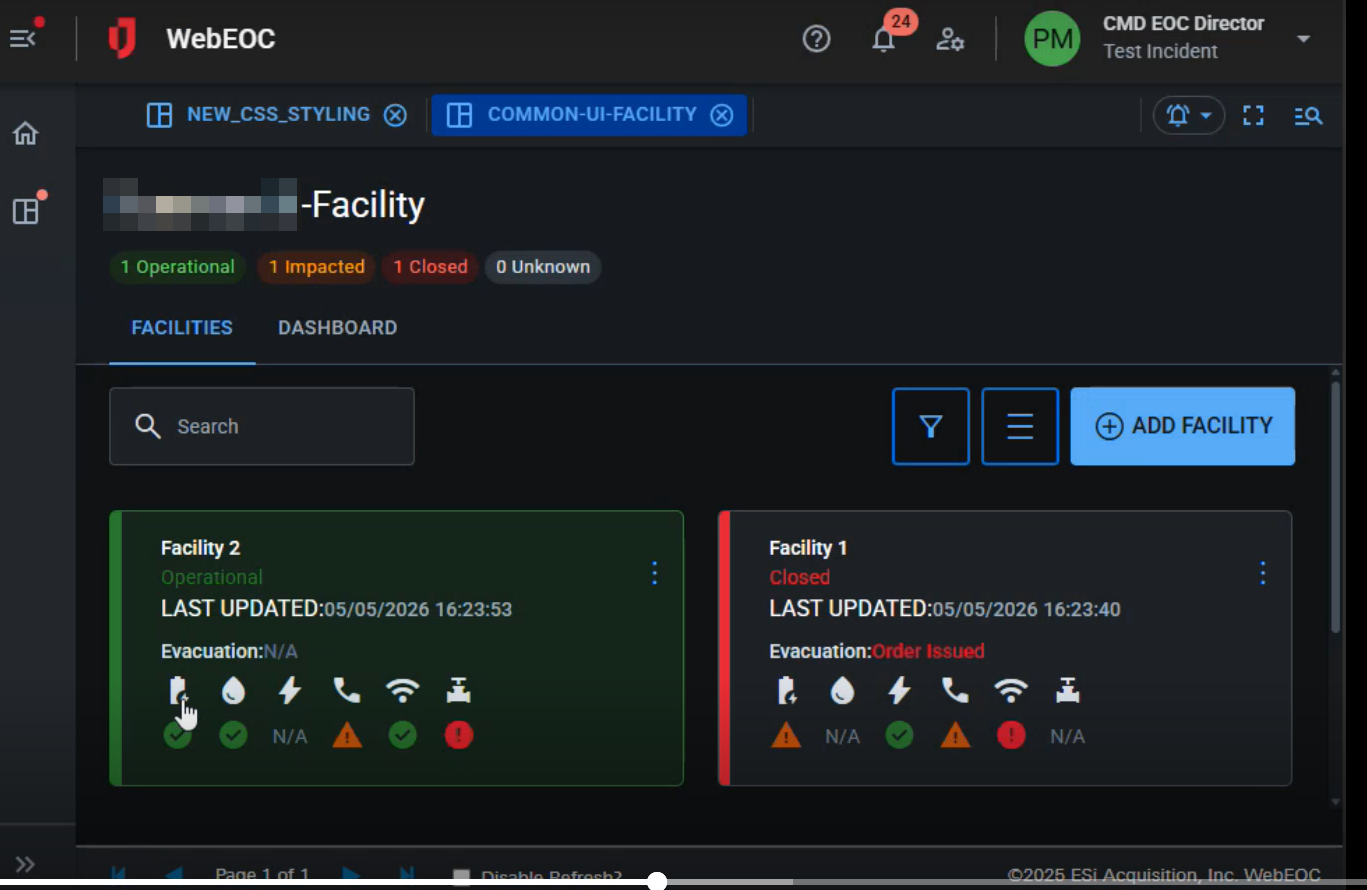Filter by the 1 Closed status chip
This screenshot has width=1367, height=890.
point(430,267)
